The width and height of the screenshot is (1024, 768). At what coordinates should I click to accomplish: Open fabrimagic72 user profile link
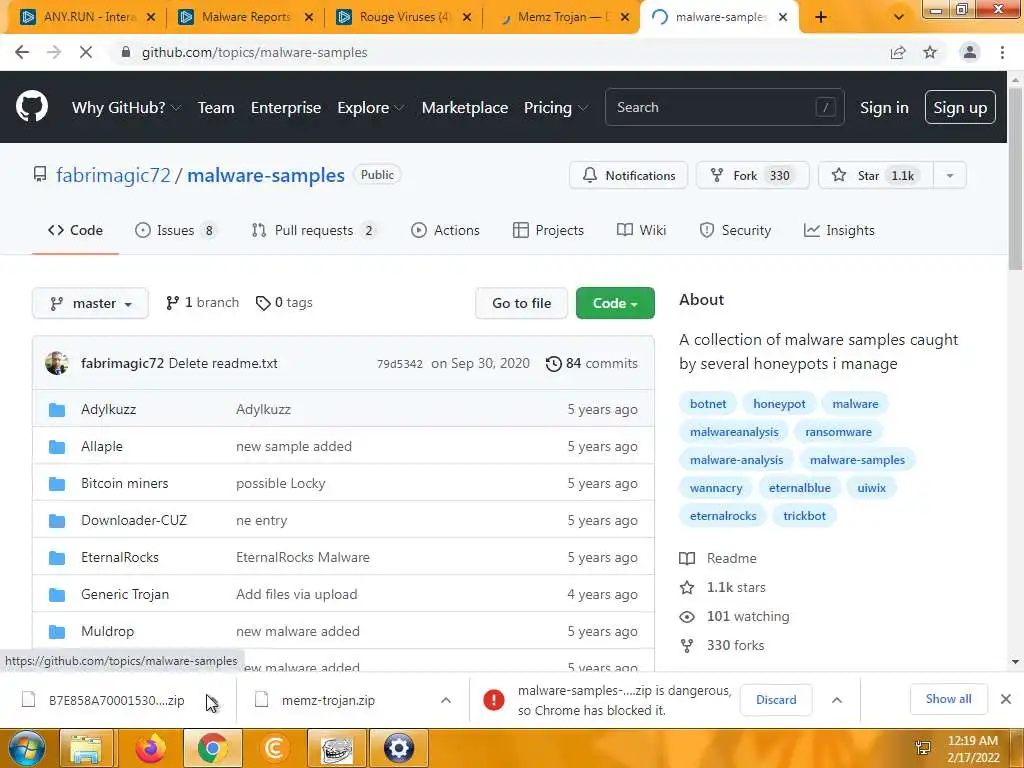(x=113, y=175)
